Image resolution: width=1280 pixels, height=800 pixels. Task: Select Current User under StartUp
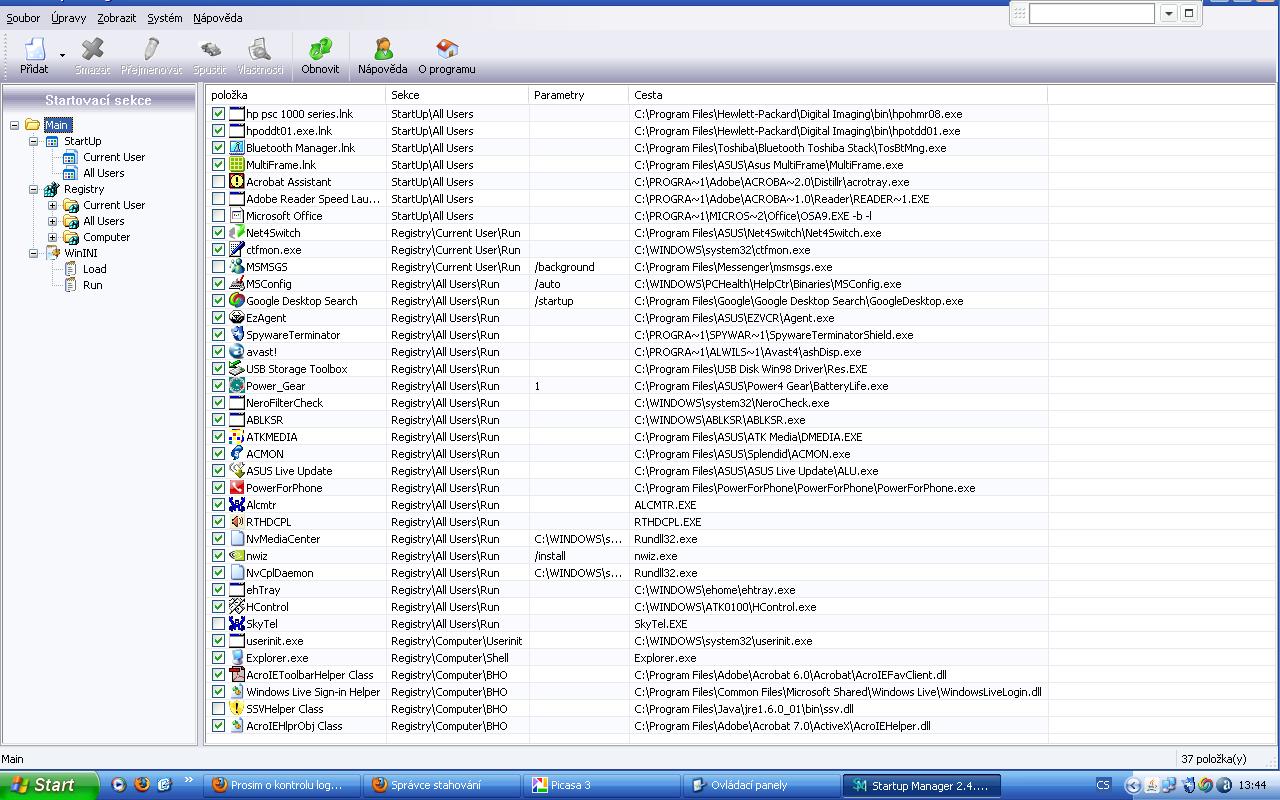[x=114, y=157]
